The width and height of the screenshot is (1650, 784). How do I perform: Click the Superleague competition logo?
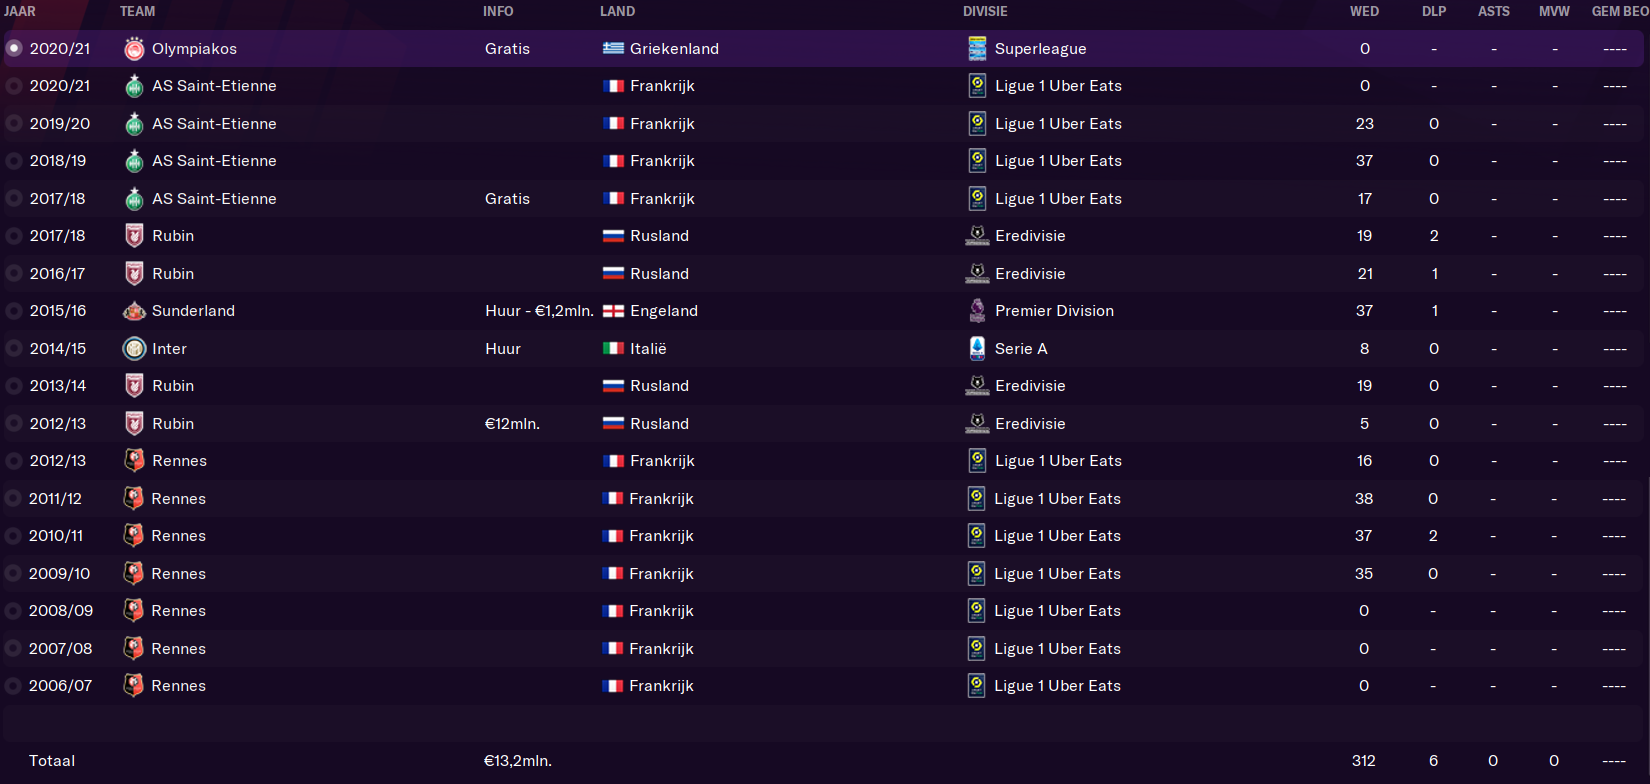pos(977,48)
